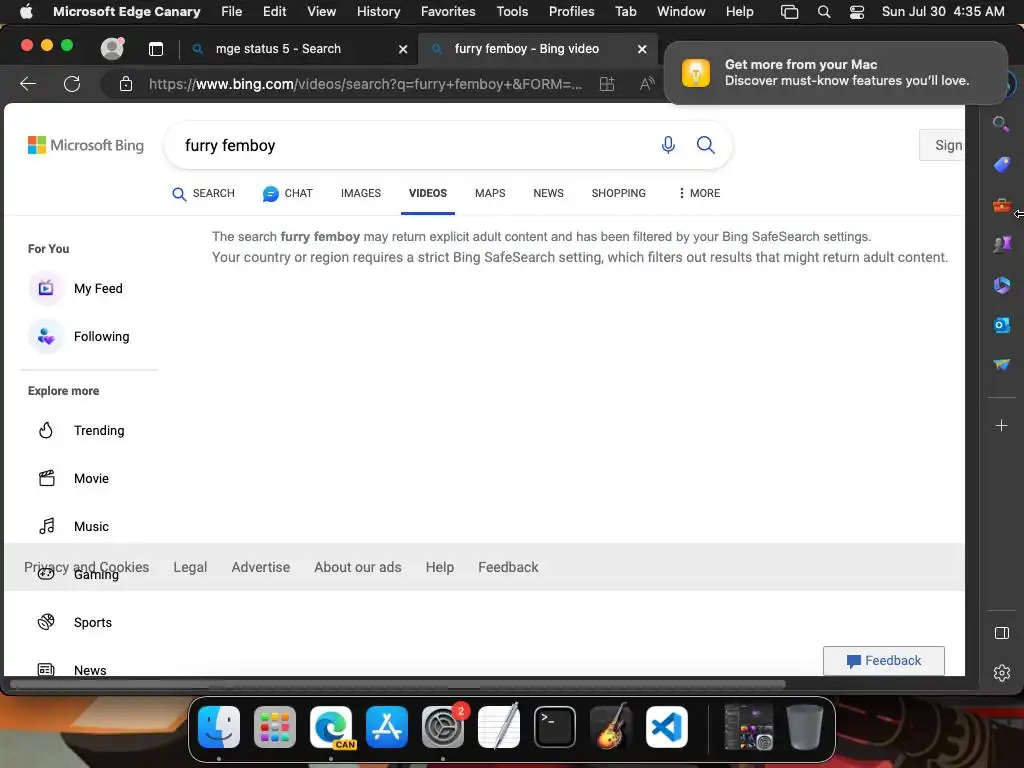
Task: Open Movie videos category
Action: click(x=73, y=478)
